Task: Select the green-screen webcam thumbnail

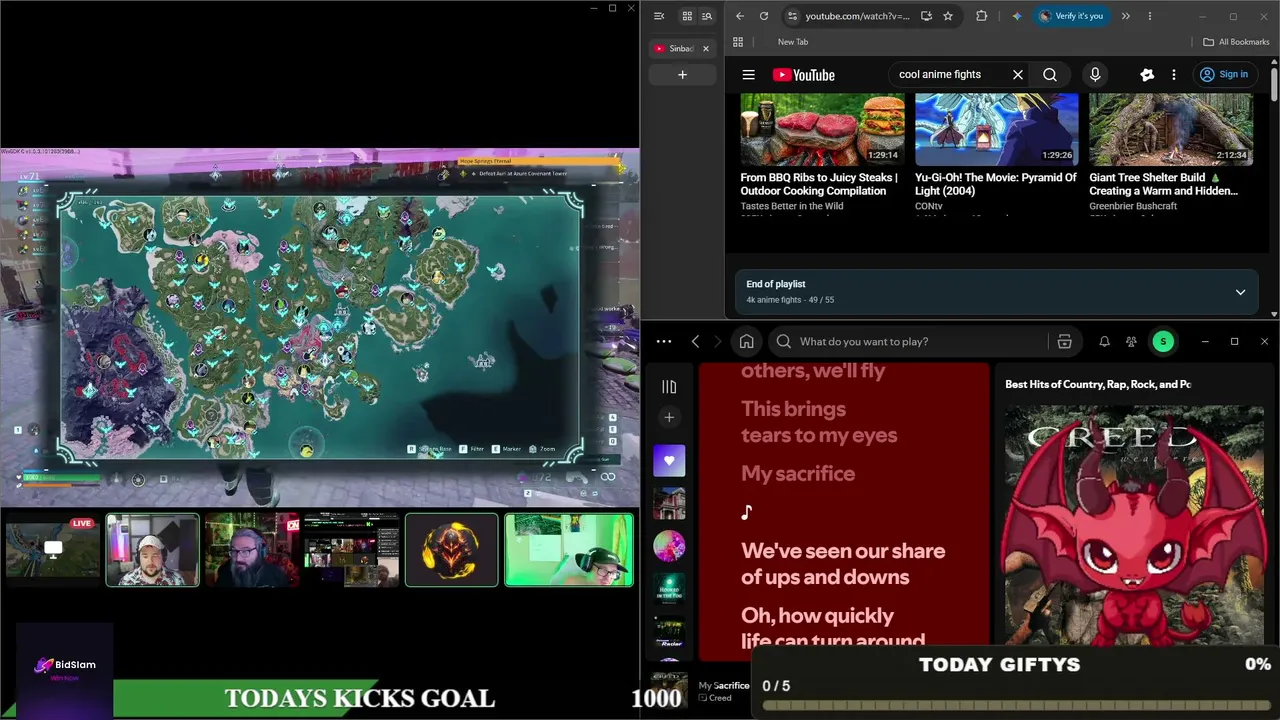Action: (569, 550)
